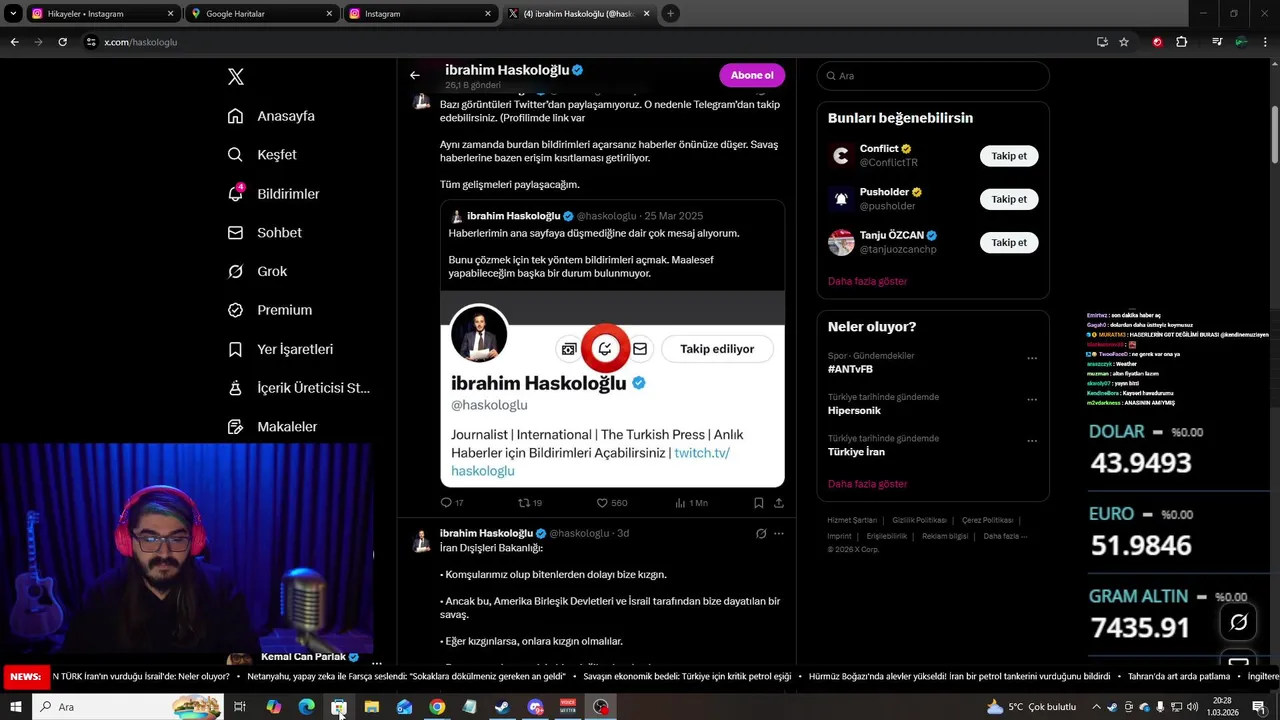Viewport: 1280px width, 720px height.
Task: Open more menu on İran Dışişleri post
Action: click(x=779, y=534)
